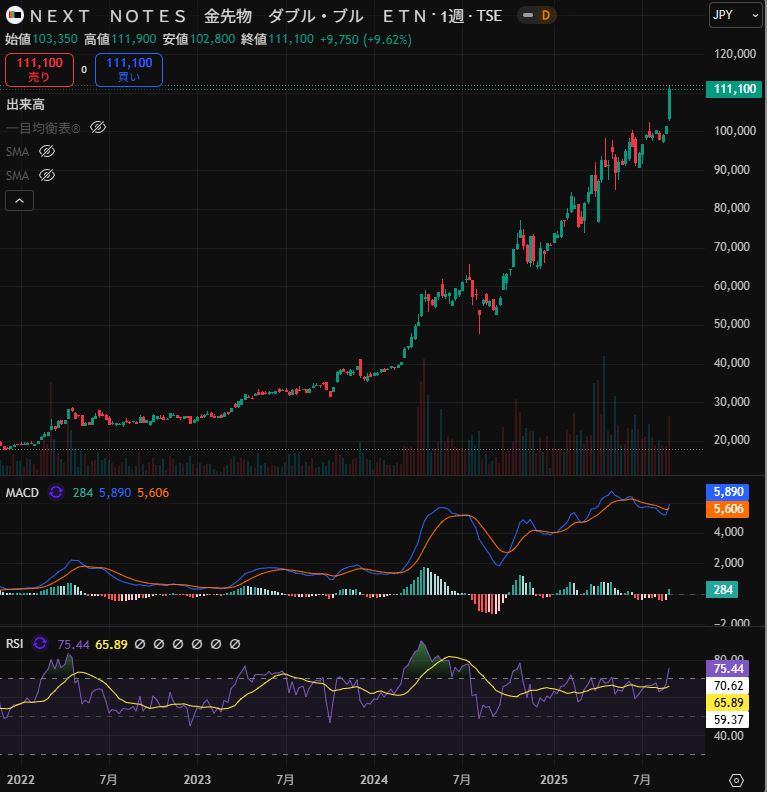The image size is (767, 792).
Task: Select the SMA label directly below 一目均衡表
Action: click(x=18, y=152)
